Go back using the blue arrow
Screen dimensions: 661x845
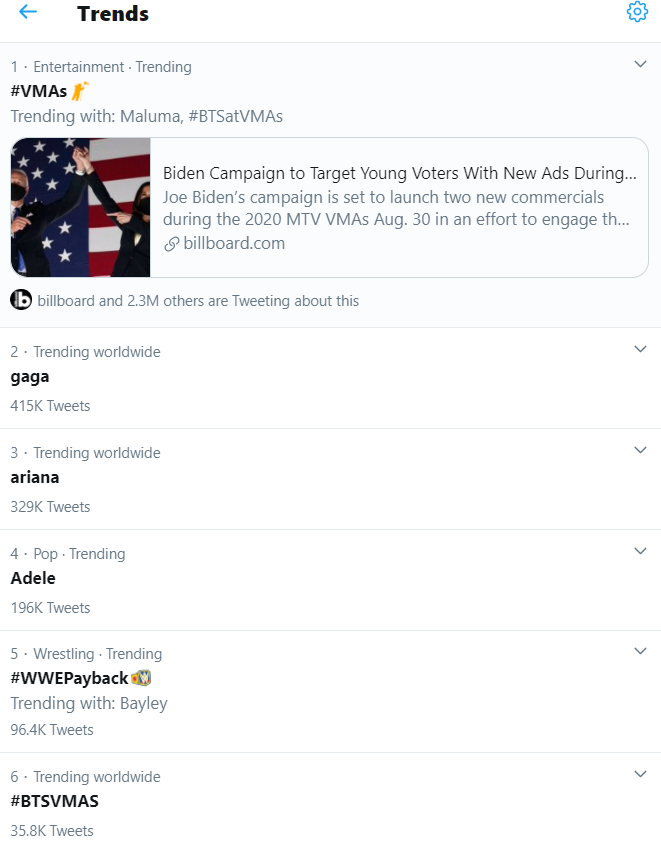(x=27, y=12)
